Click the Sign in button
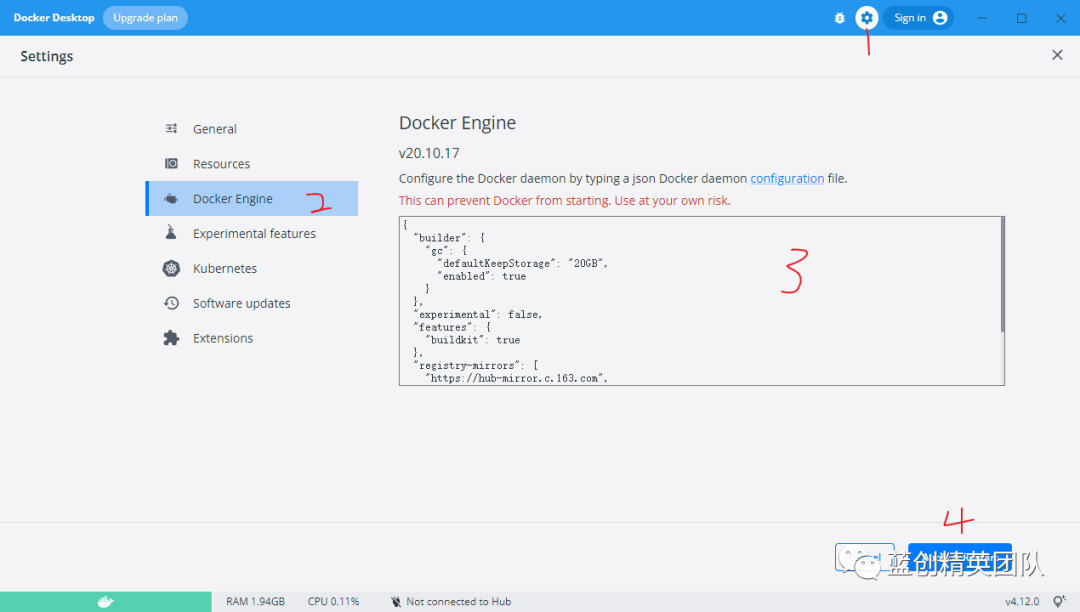The height and width of the screenshot is (612, 1080). [918, 18]
